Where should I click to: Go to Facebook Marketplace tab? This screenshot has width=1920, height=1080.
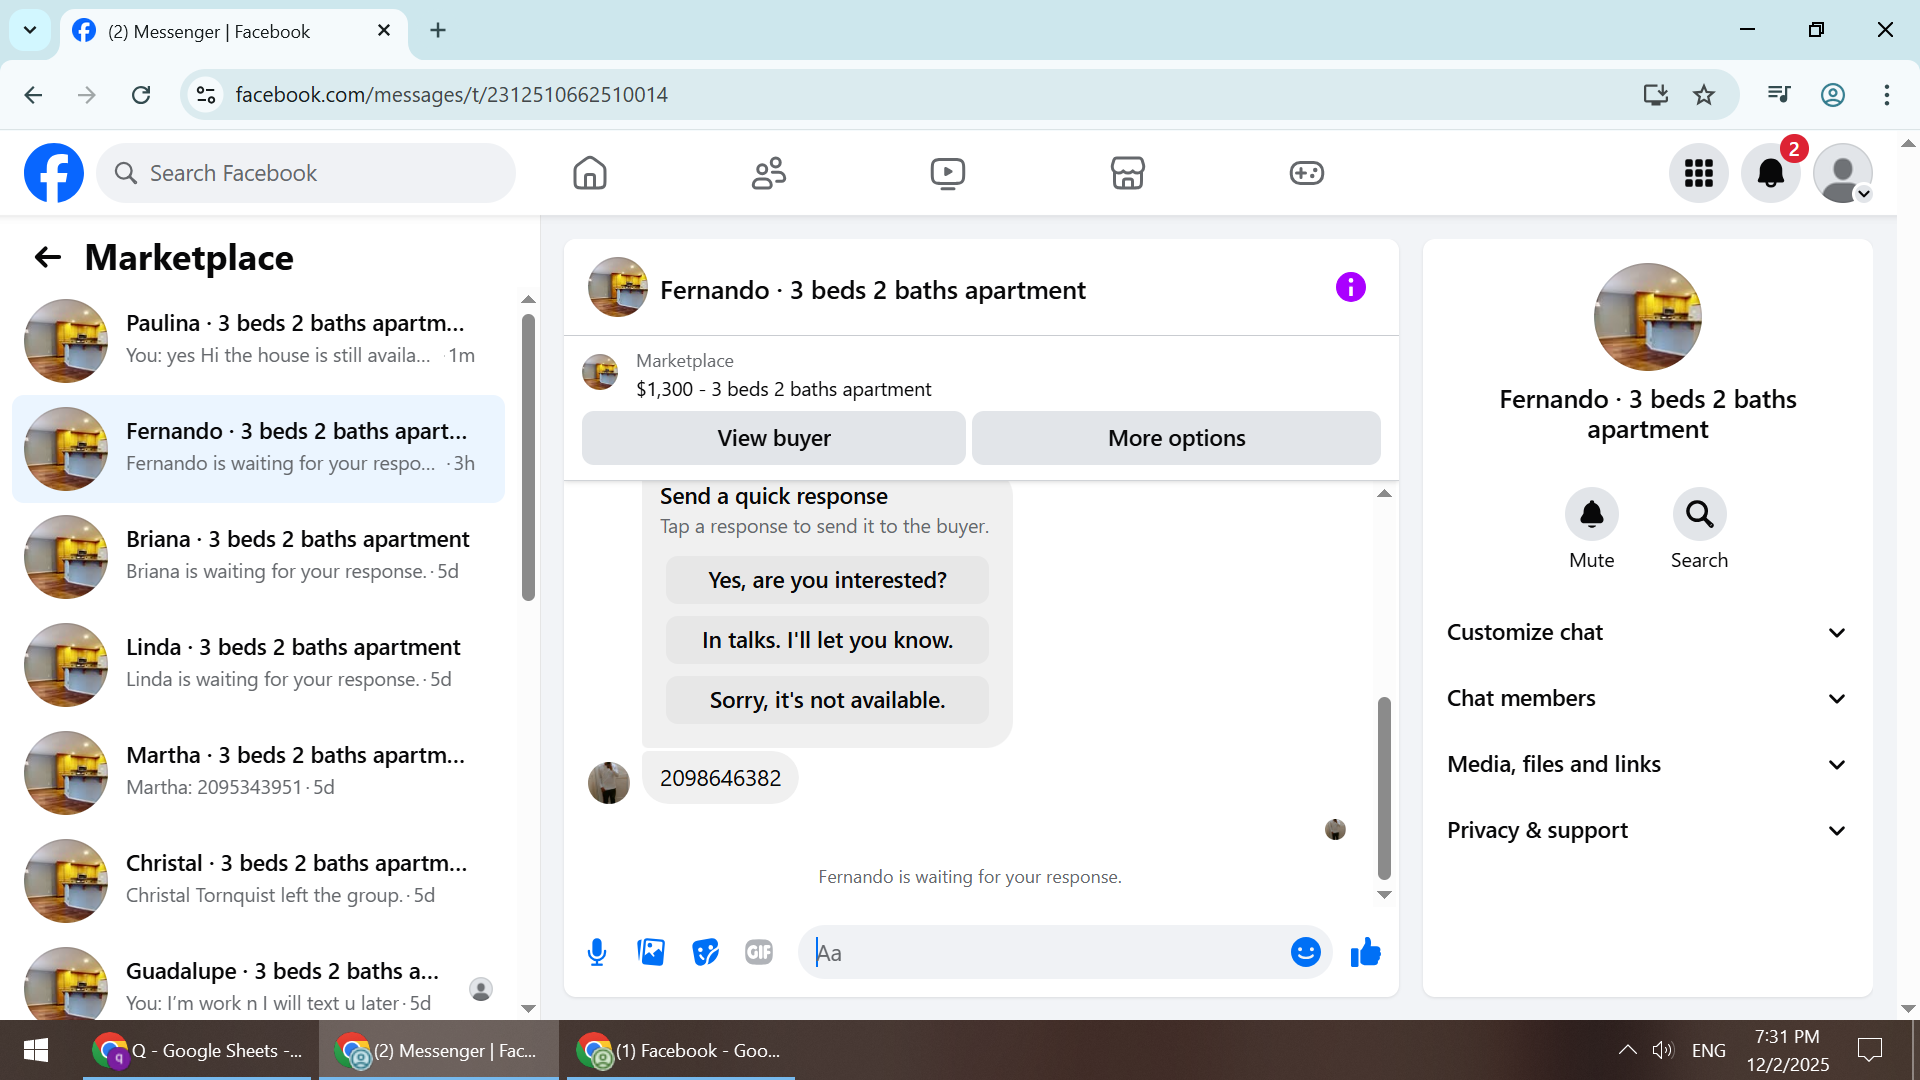coord(1127,173)
